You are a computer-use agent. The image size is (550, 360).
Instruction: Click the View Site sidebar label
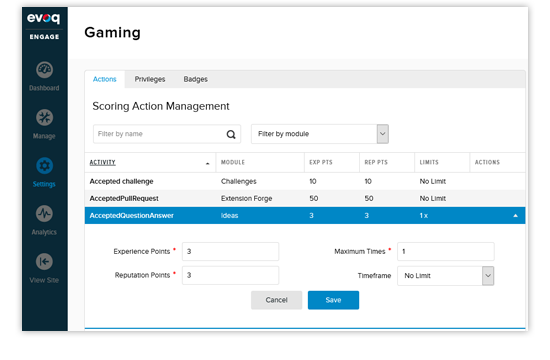click(x=44, y=280)
